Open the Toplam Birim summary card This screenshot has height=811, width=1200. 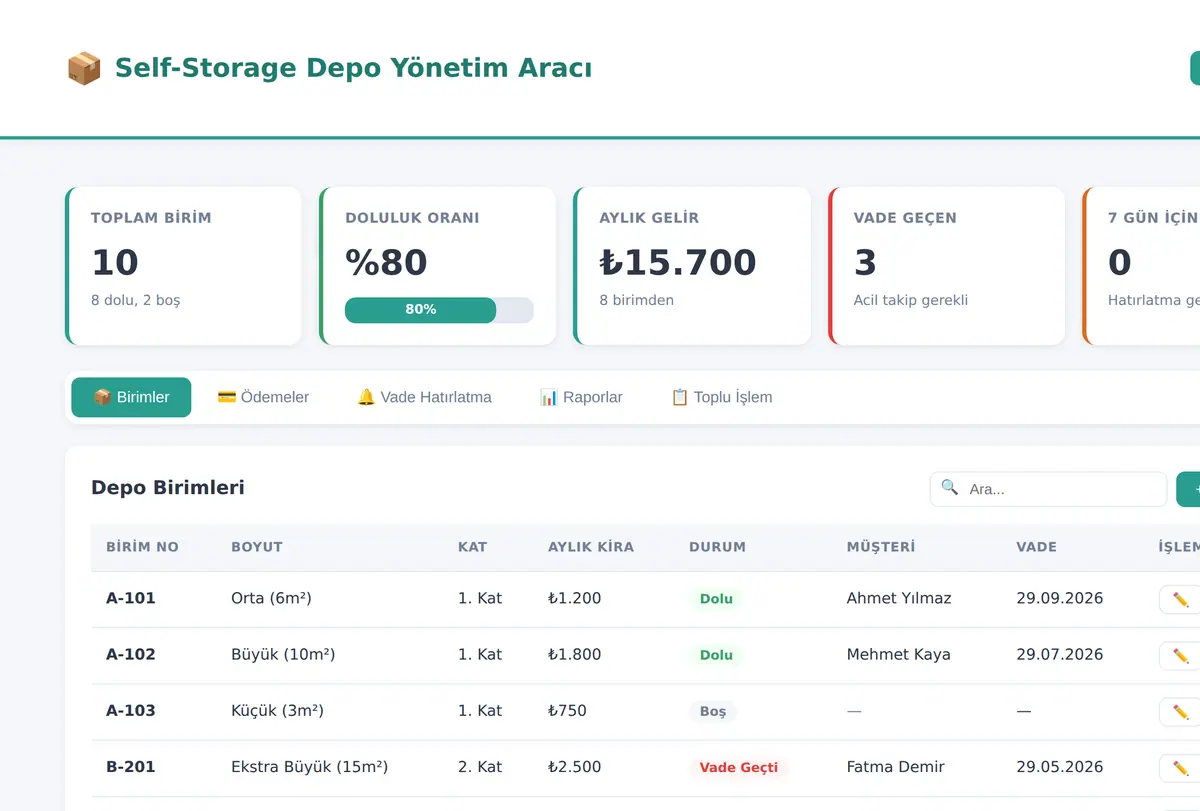coord(183,266)
